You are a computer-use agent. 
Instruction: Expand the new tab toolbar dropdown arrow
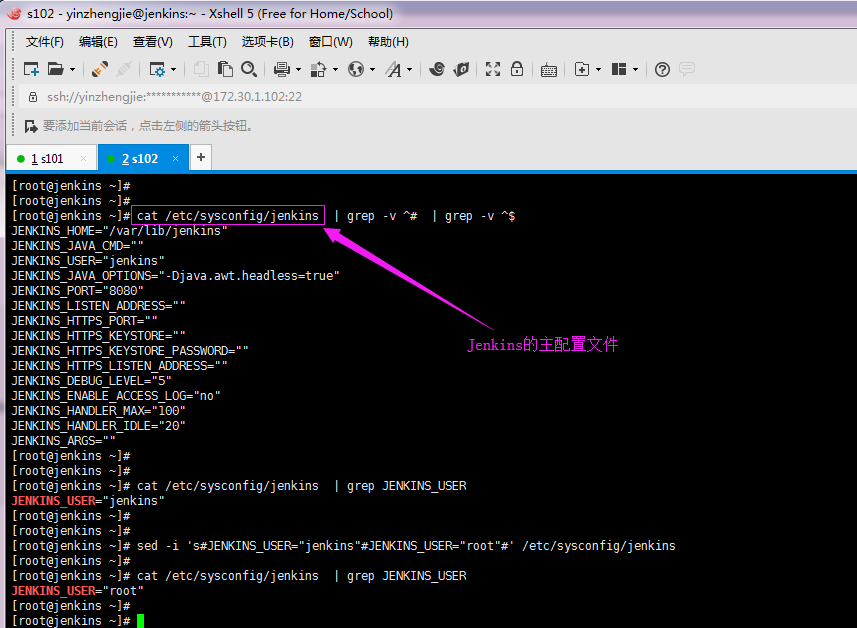pyautogui.click(x=598, y=70)
